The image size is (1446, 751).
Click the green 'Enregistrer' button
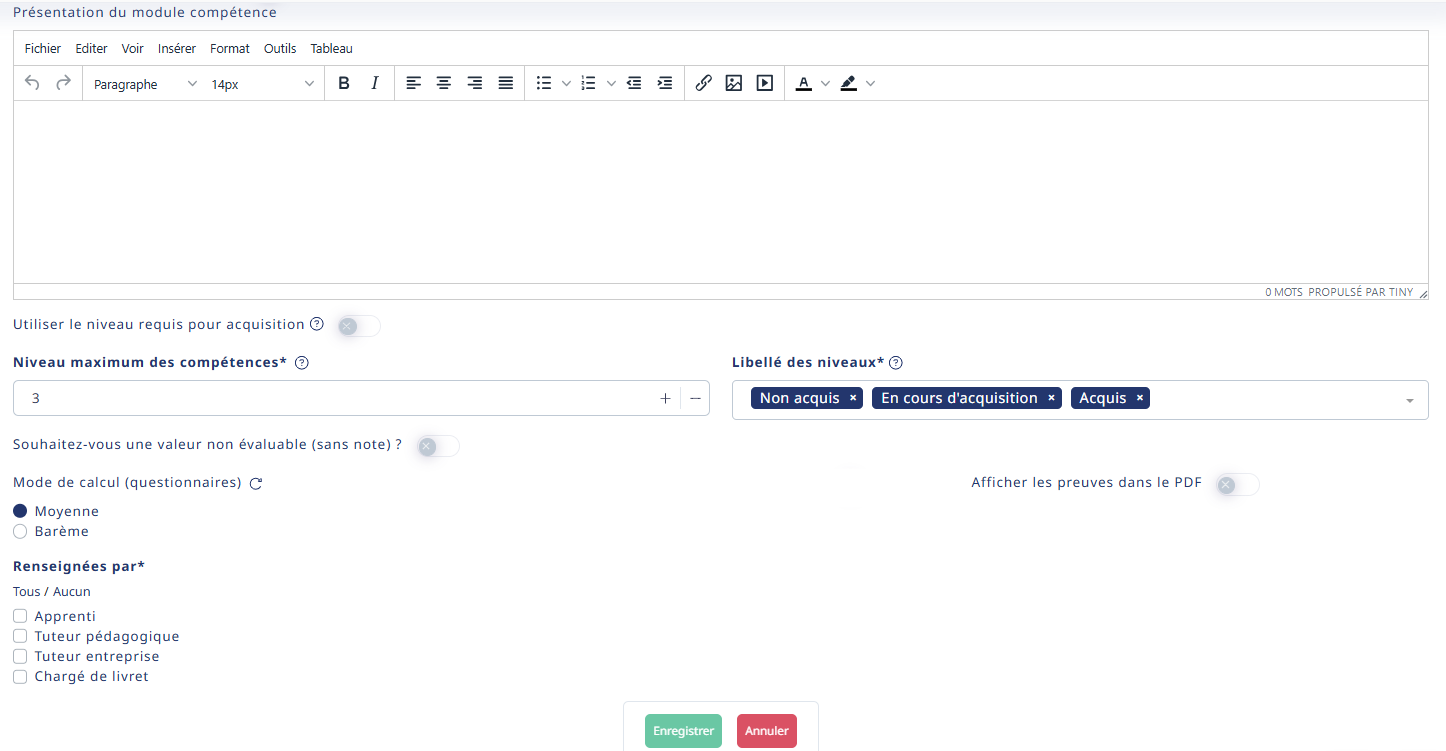(684, 731)
